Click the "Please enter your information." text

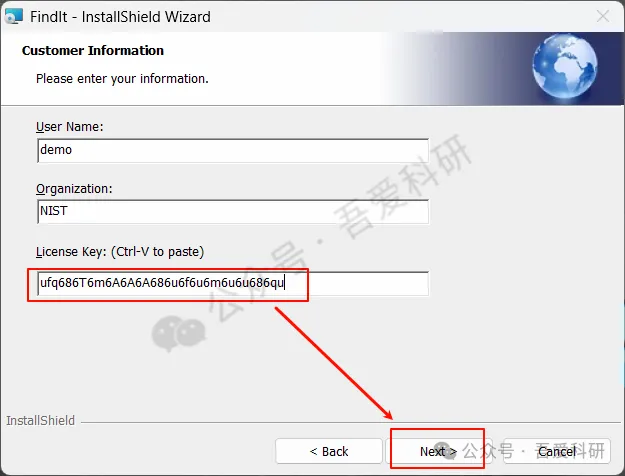[122, 79]
